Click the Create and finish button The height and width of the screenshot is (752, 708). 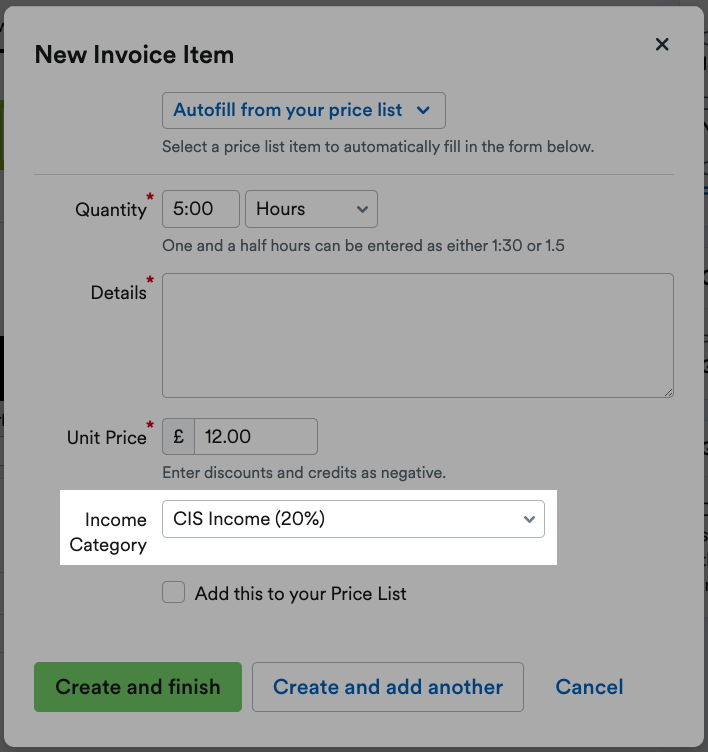pyautogui.click(x=138, y=687)
